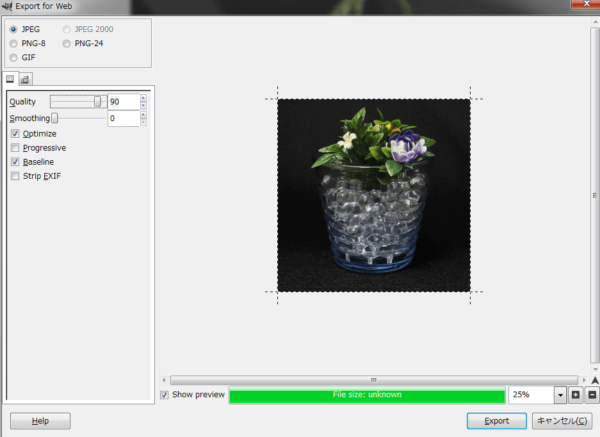The image size is (600, 437).
Task: Select the GIF format radio button
Action: pos(14,58)
